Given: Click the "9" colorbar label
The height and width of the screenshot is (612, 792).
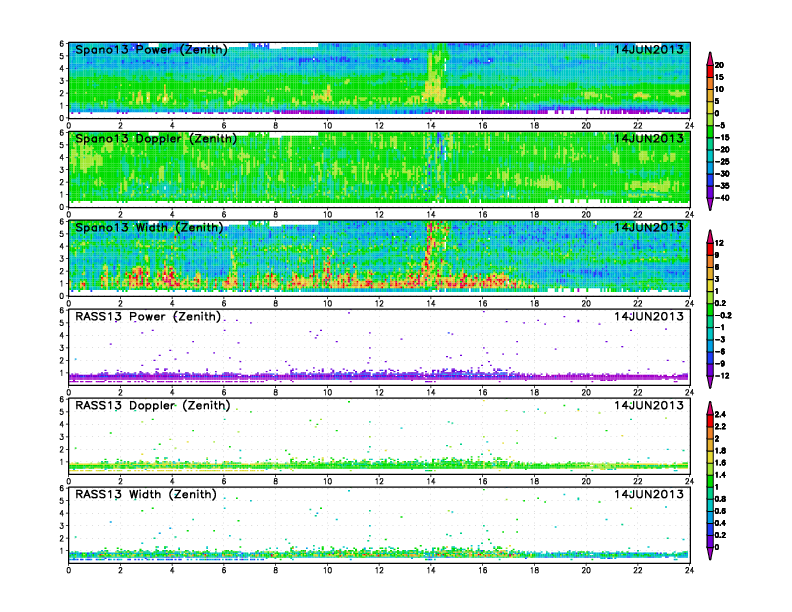Looking at the screenshot, I should [x=717, y=256].
